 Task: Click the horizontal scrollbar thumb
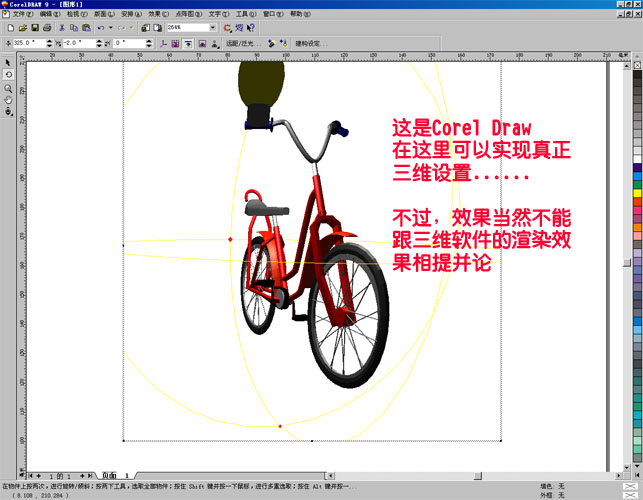[478, 476]
